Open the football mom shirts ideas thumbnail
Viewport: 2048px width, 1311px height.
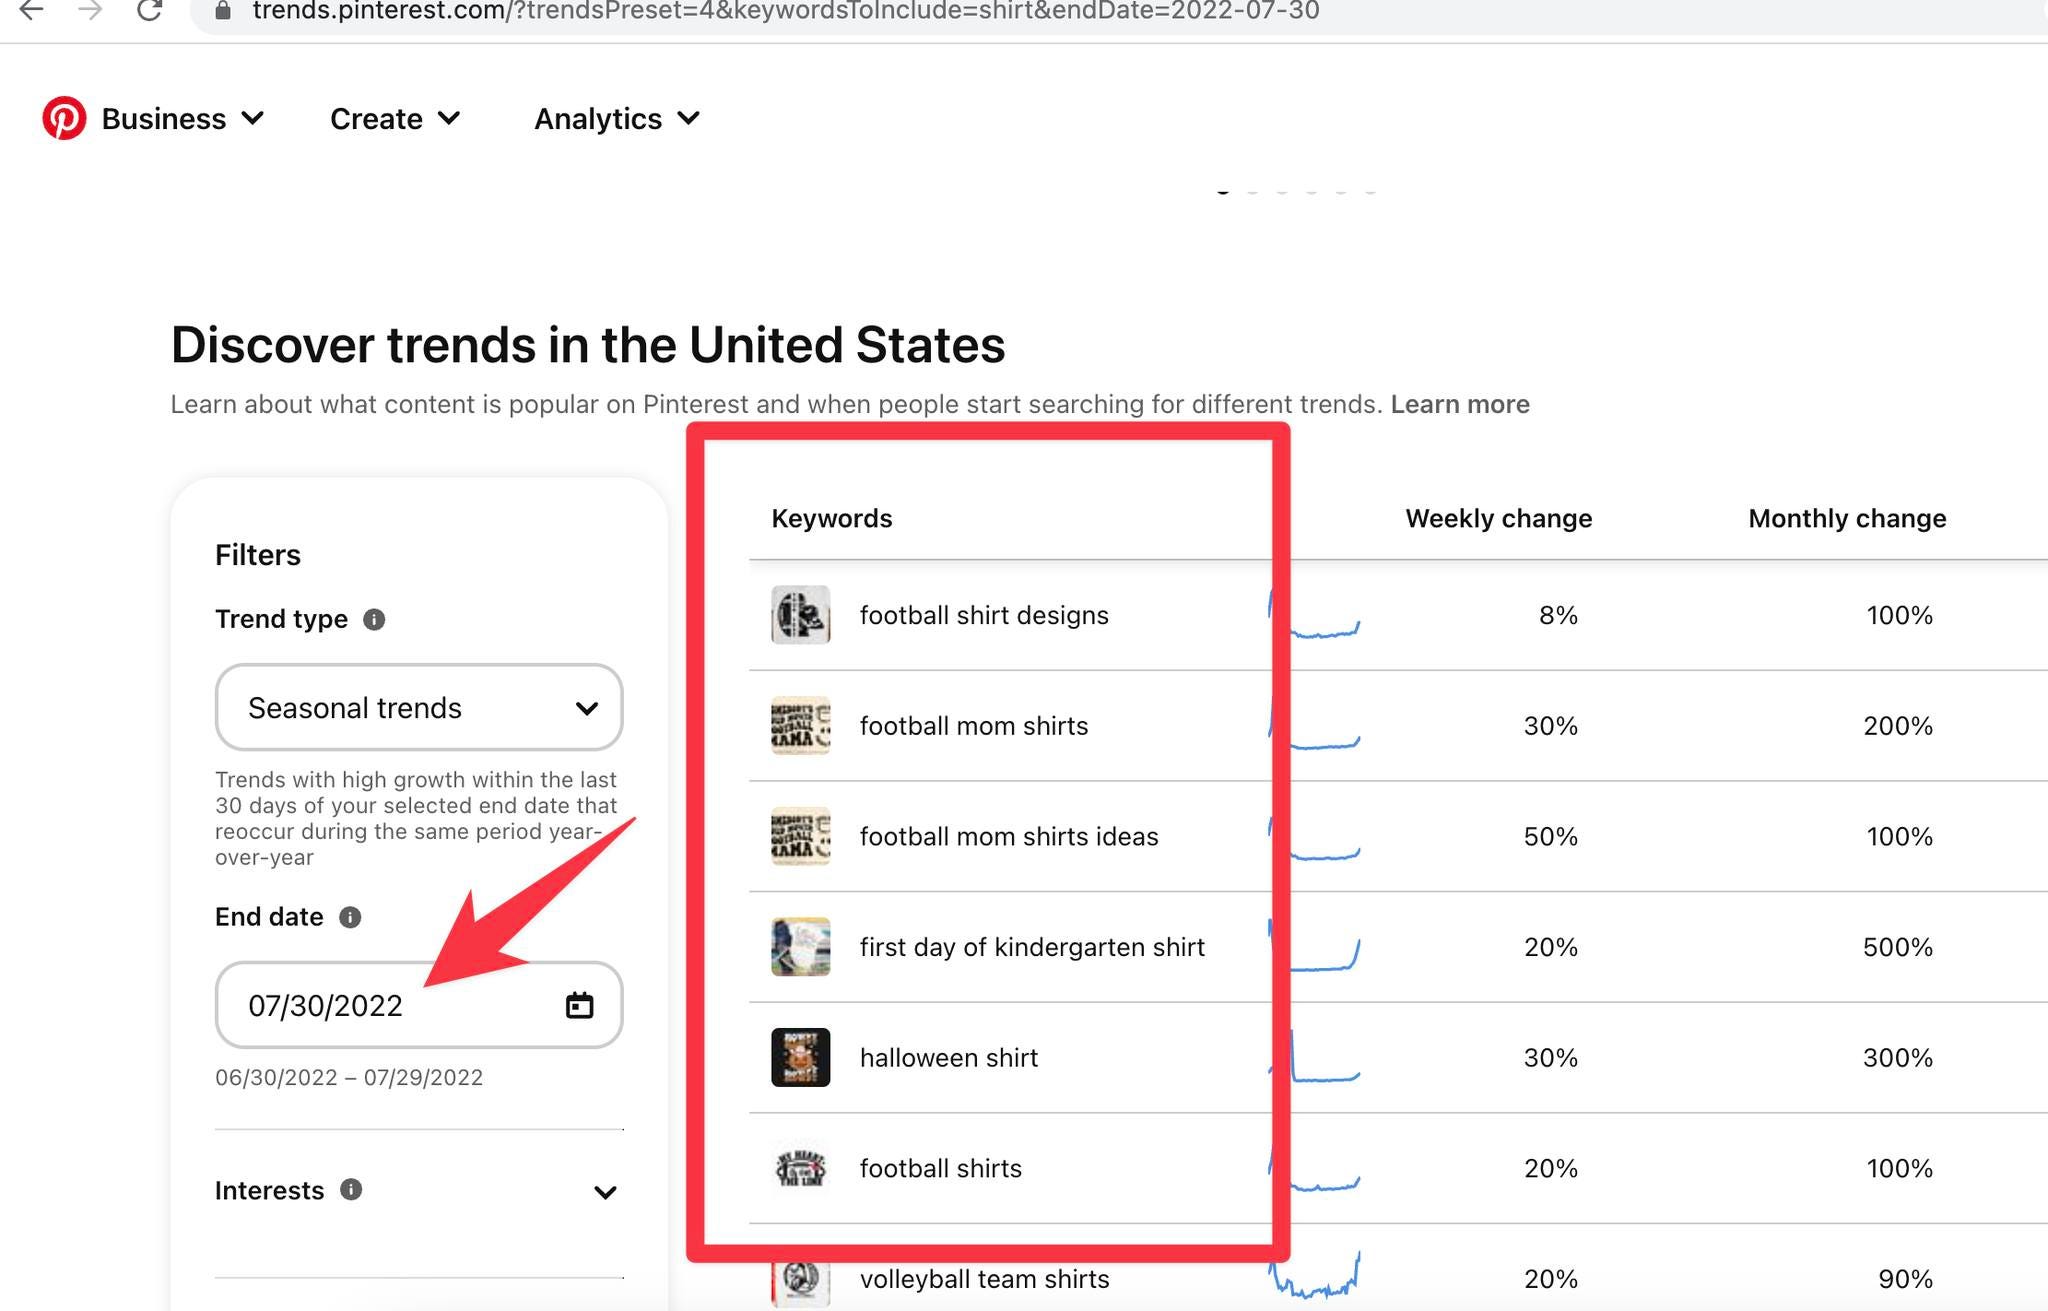pos(801,836)
